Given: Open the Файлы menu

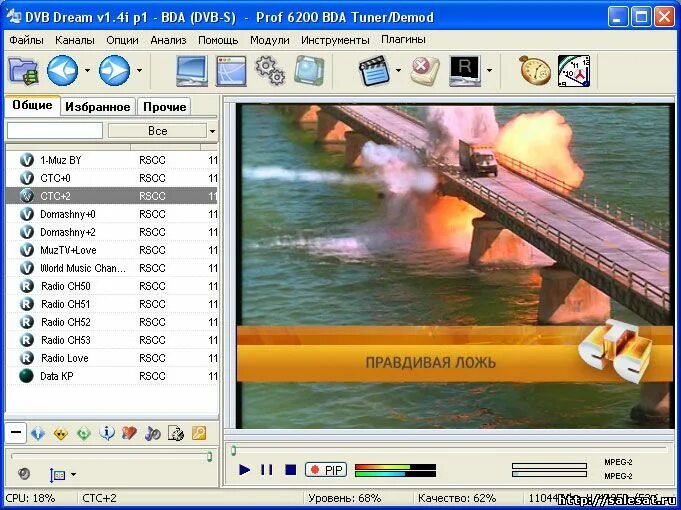Looking at the screenshot, I should pyautogui.click(x=26, y=40).
